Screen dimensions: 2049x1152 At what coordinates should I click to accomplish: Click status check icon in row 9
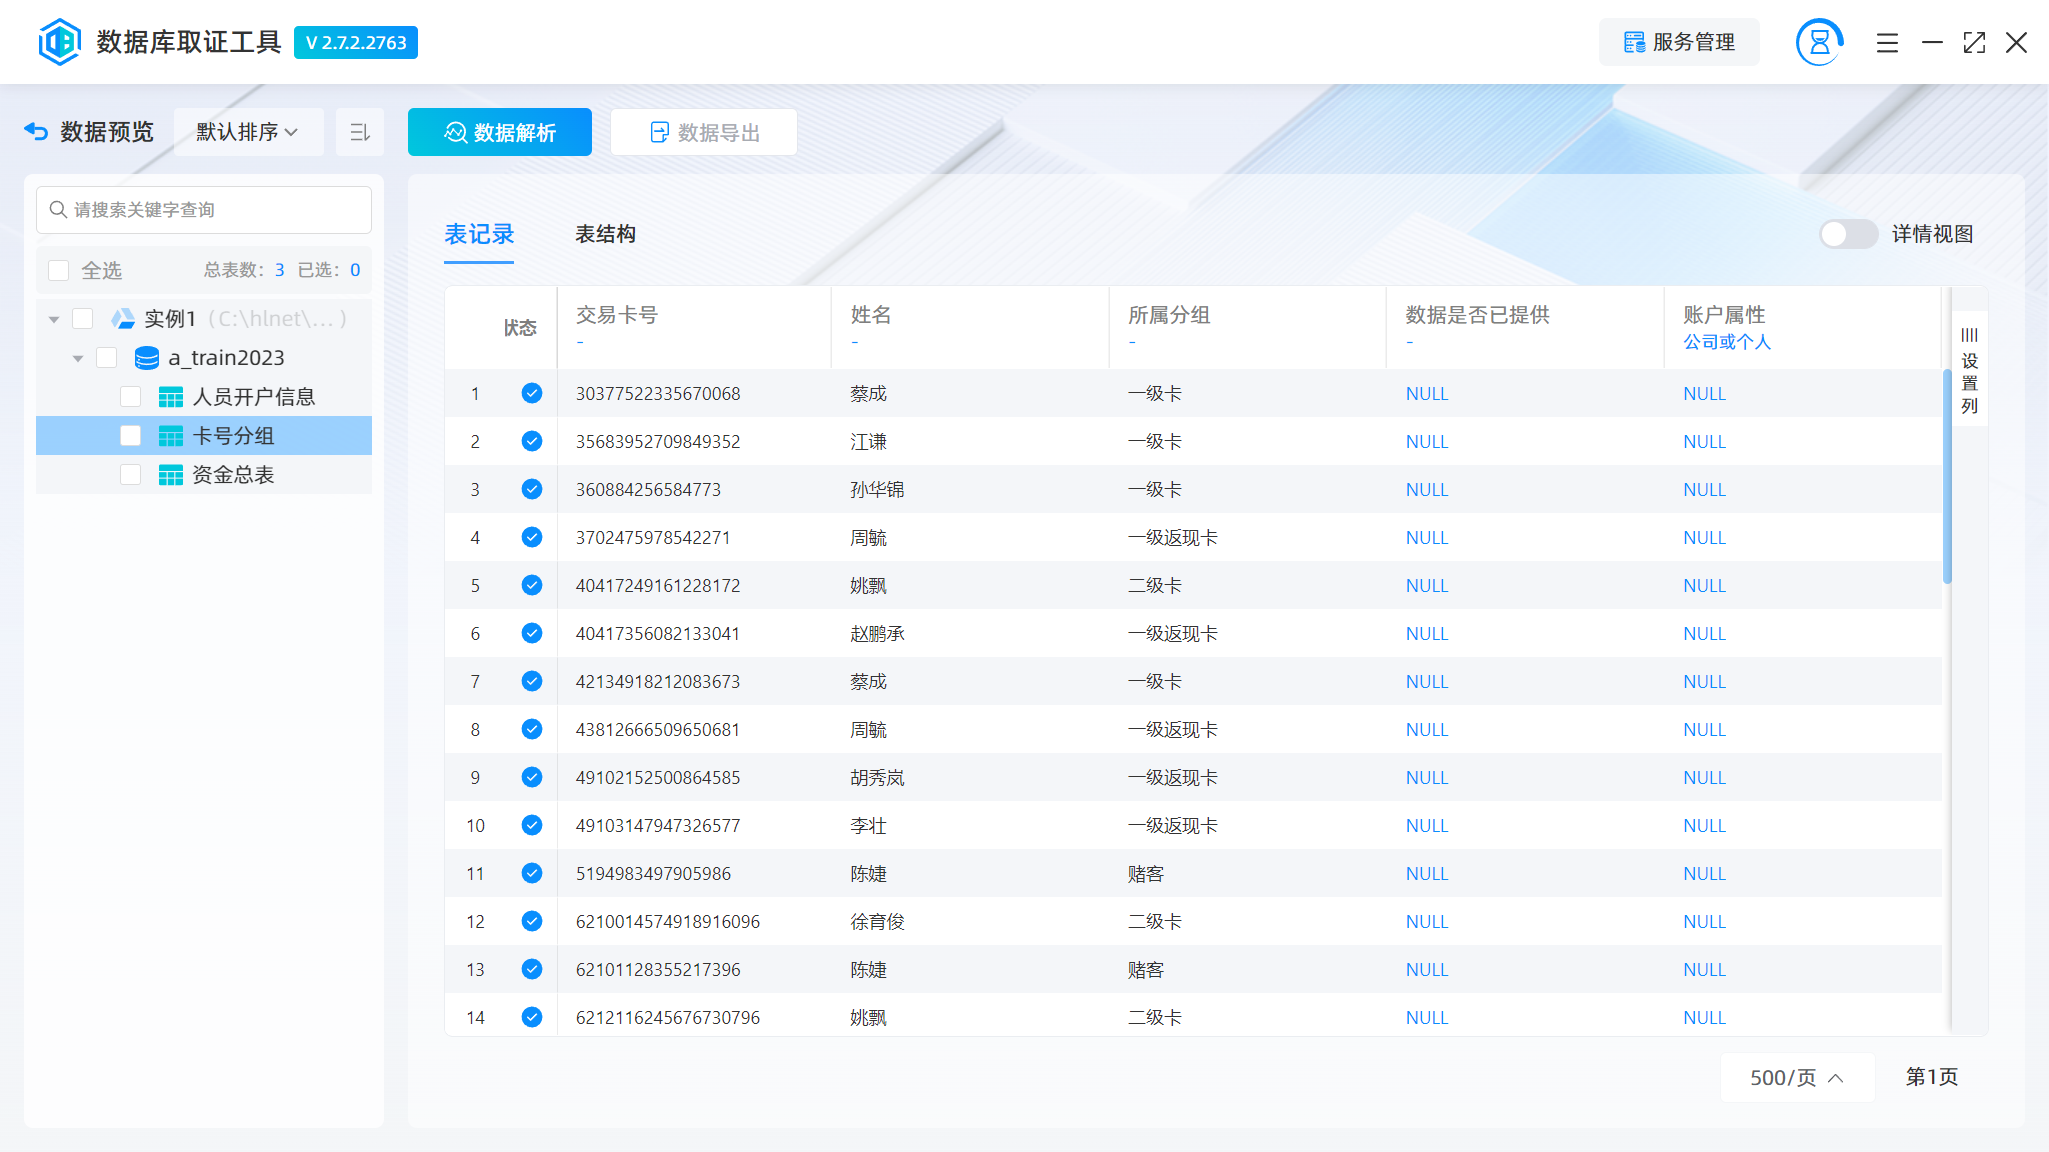point(532,777)
